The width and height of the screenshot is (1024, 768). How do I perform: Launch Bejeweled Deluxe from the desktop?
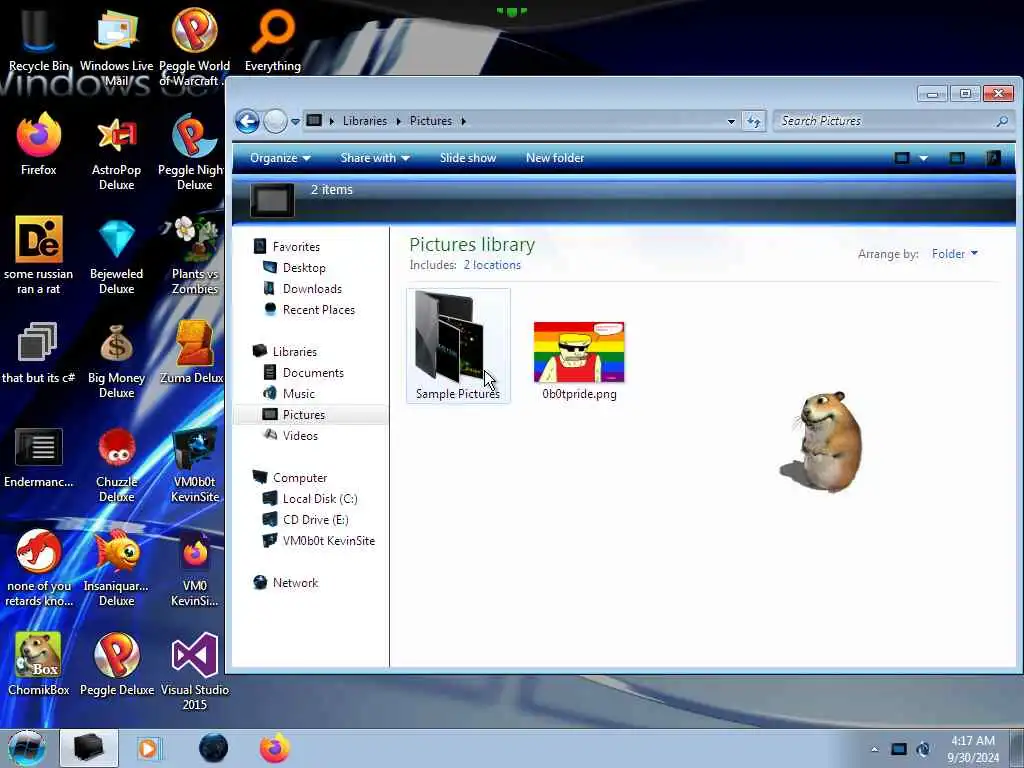116,255
